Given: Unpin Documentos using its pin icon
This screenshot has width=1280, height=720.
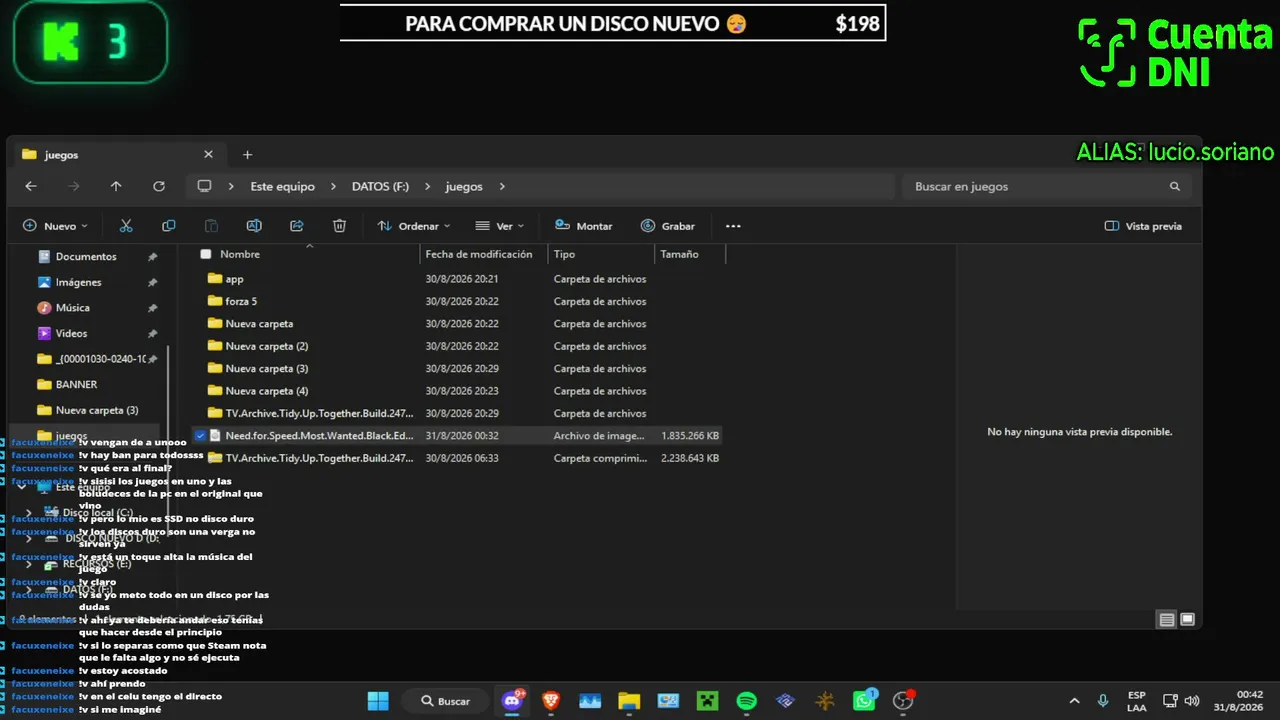Looking at the screenshot, I should coord(152,257).
